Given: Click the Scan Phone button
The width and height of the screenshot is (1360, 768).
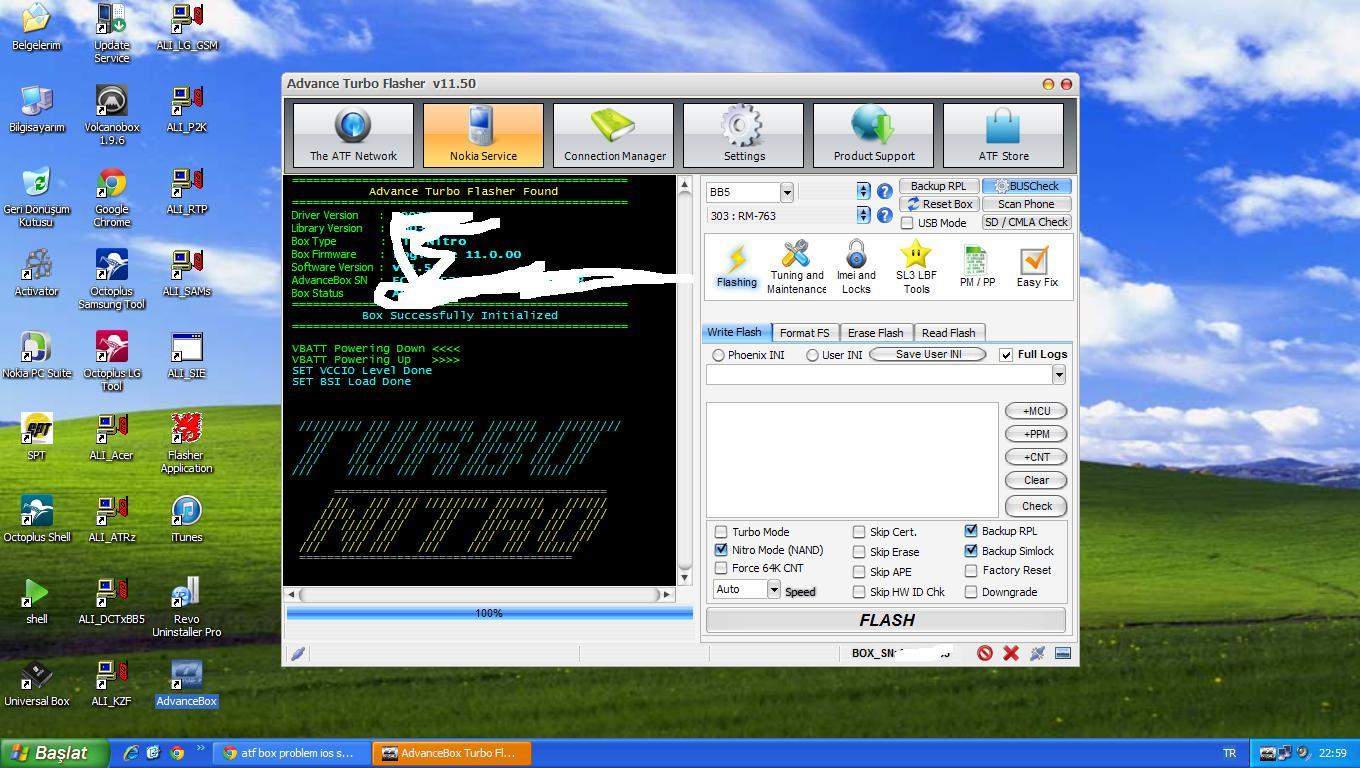Looking at the screenshot, I should 1026,204.
